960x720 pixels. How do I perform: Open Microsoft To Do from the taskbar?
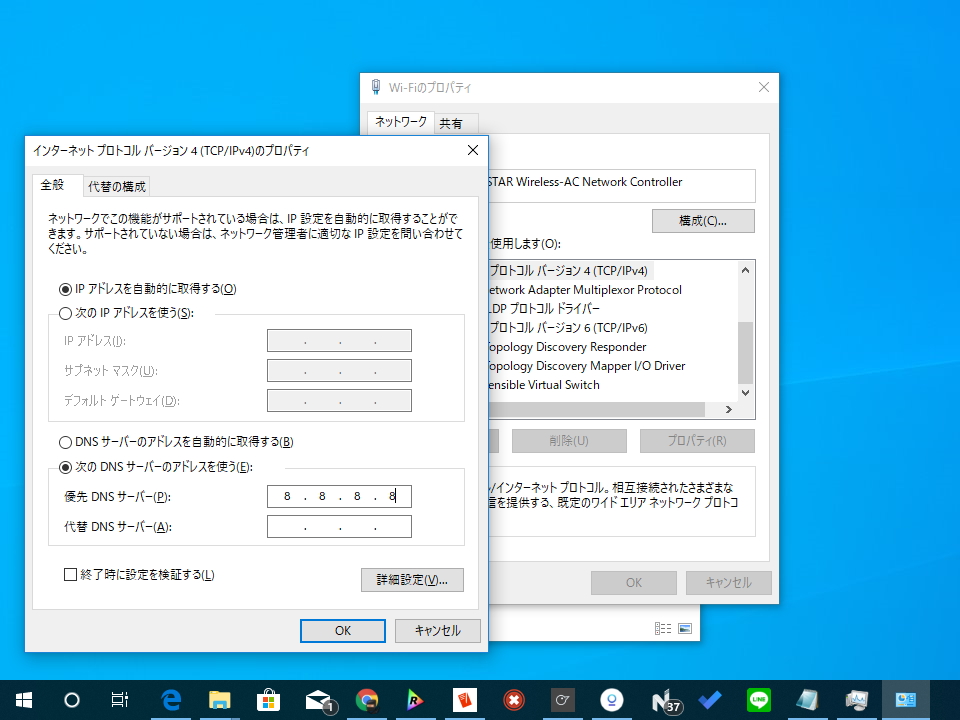[x=709, y=699]
